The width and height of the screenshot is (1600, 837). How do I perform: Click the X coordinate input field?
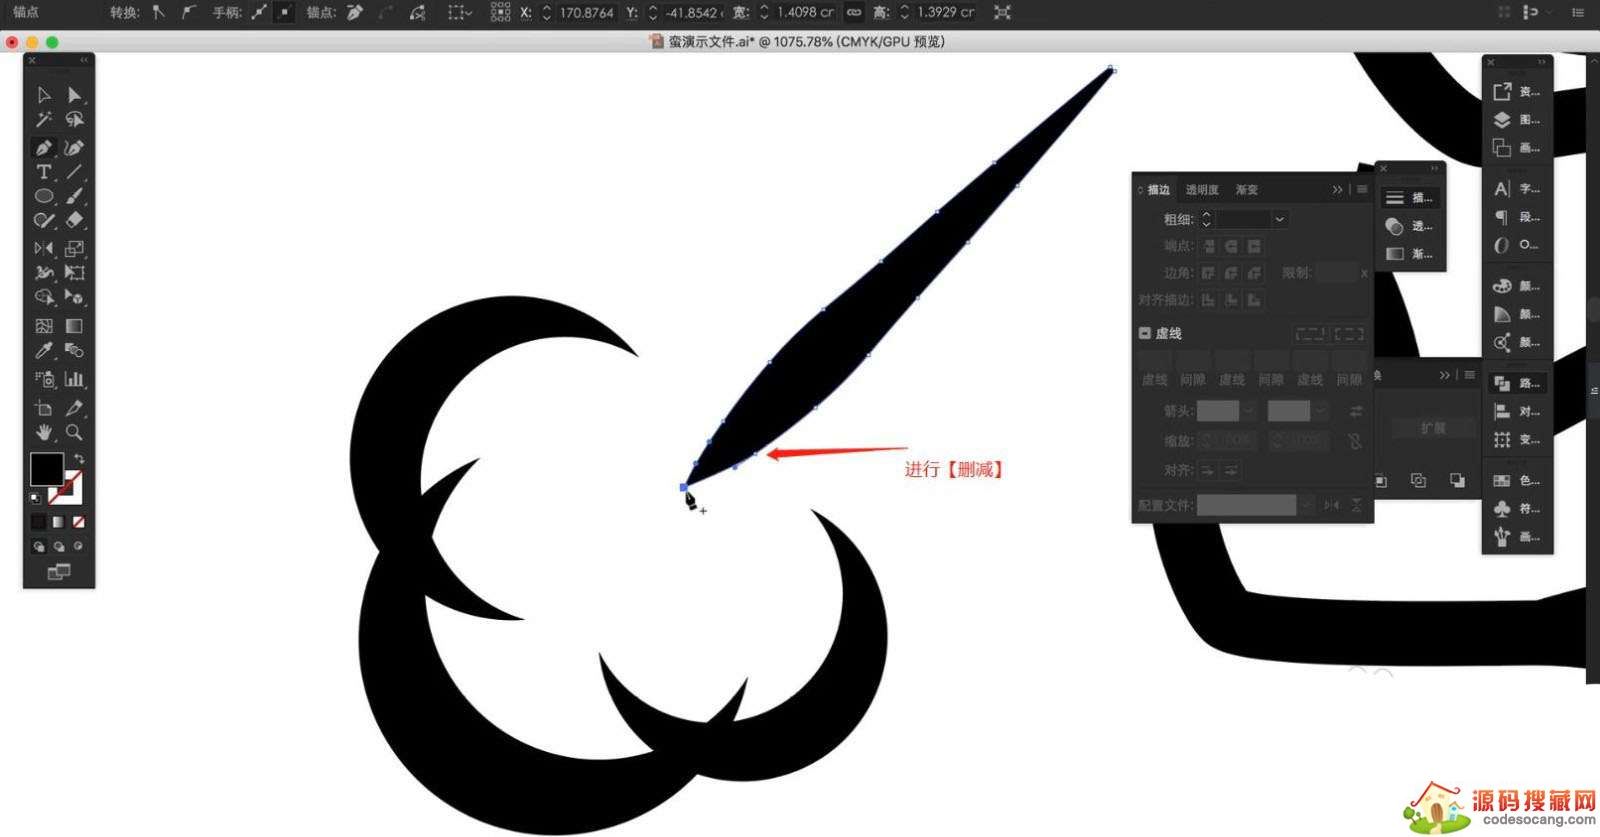tap(586, 13)
